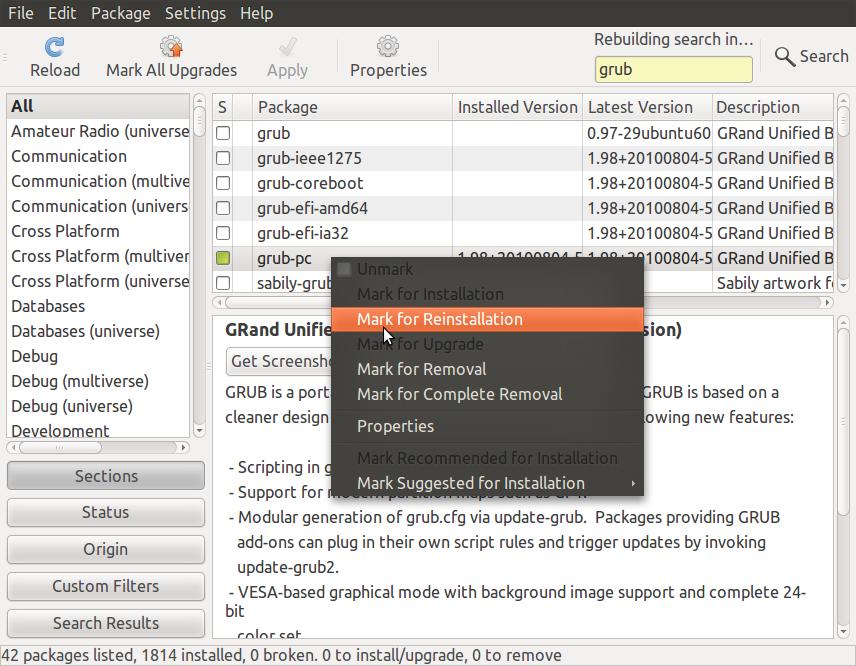This screenshot has width=856, height=666.
Task: Select the Amateur Radio (universe) category
Action: click(x=98, y=132)
